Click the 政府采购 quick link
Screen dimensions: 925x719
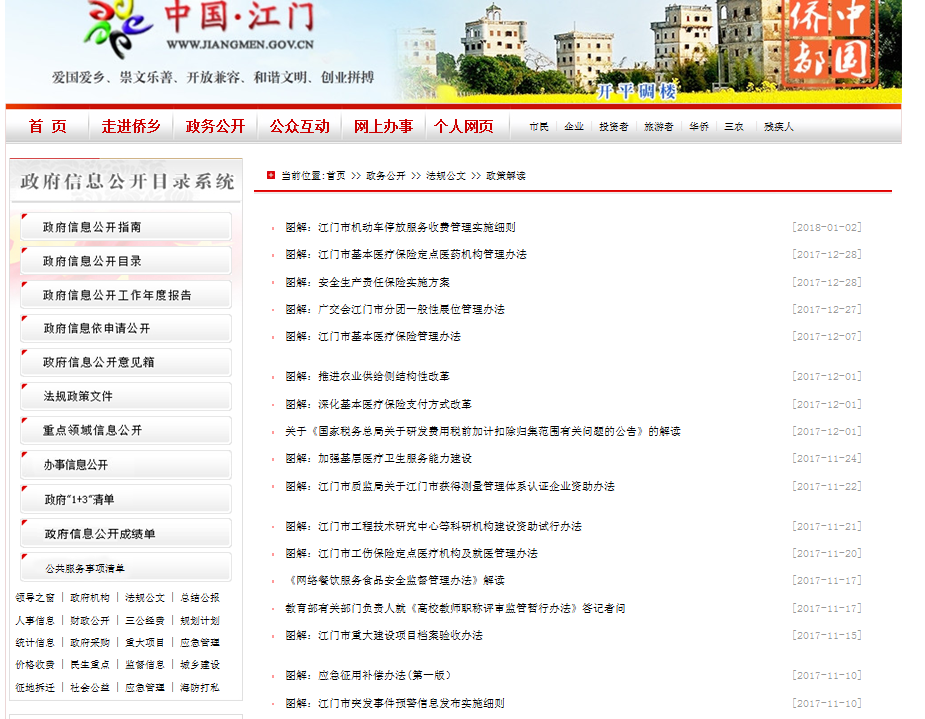tap(90, 643)
